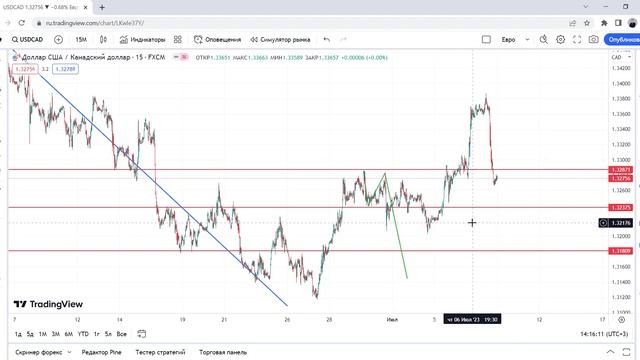Click the Опубликовать publish button

pyautogui.click(x=622, y=40)
